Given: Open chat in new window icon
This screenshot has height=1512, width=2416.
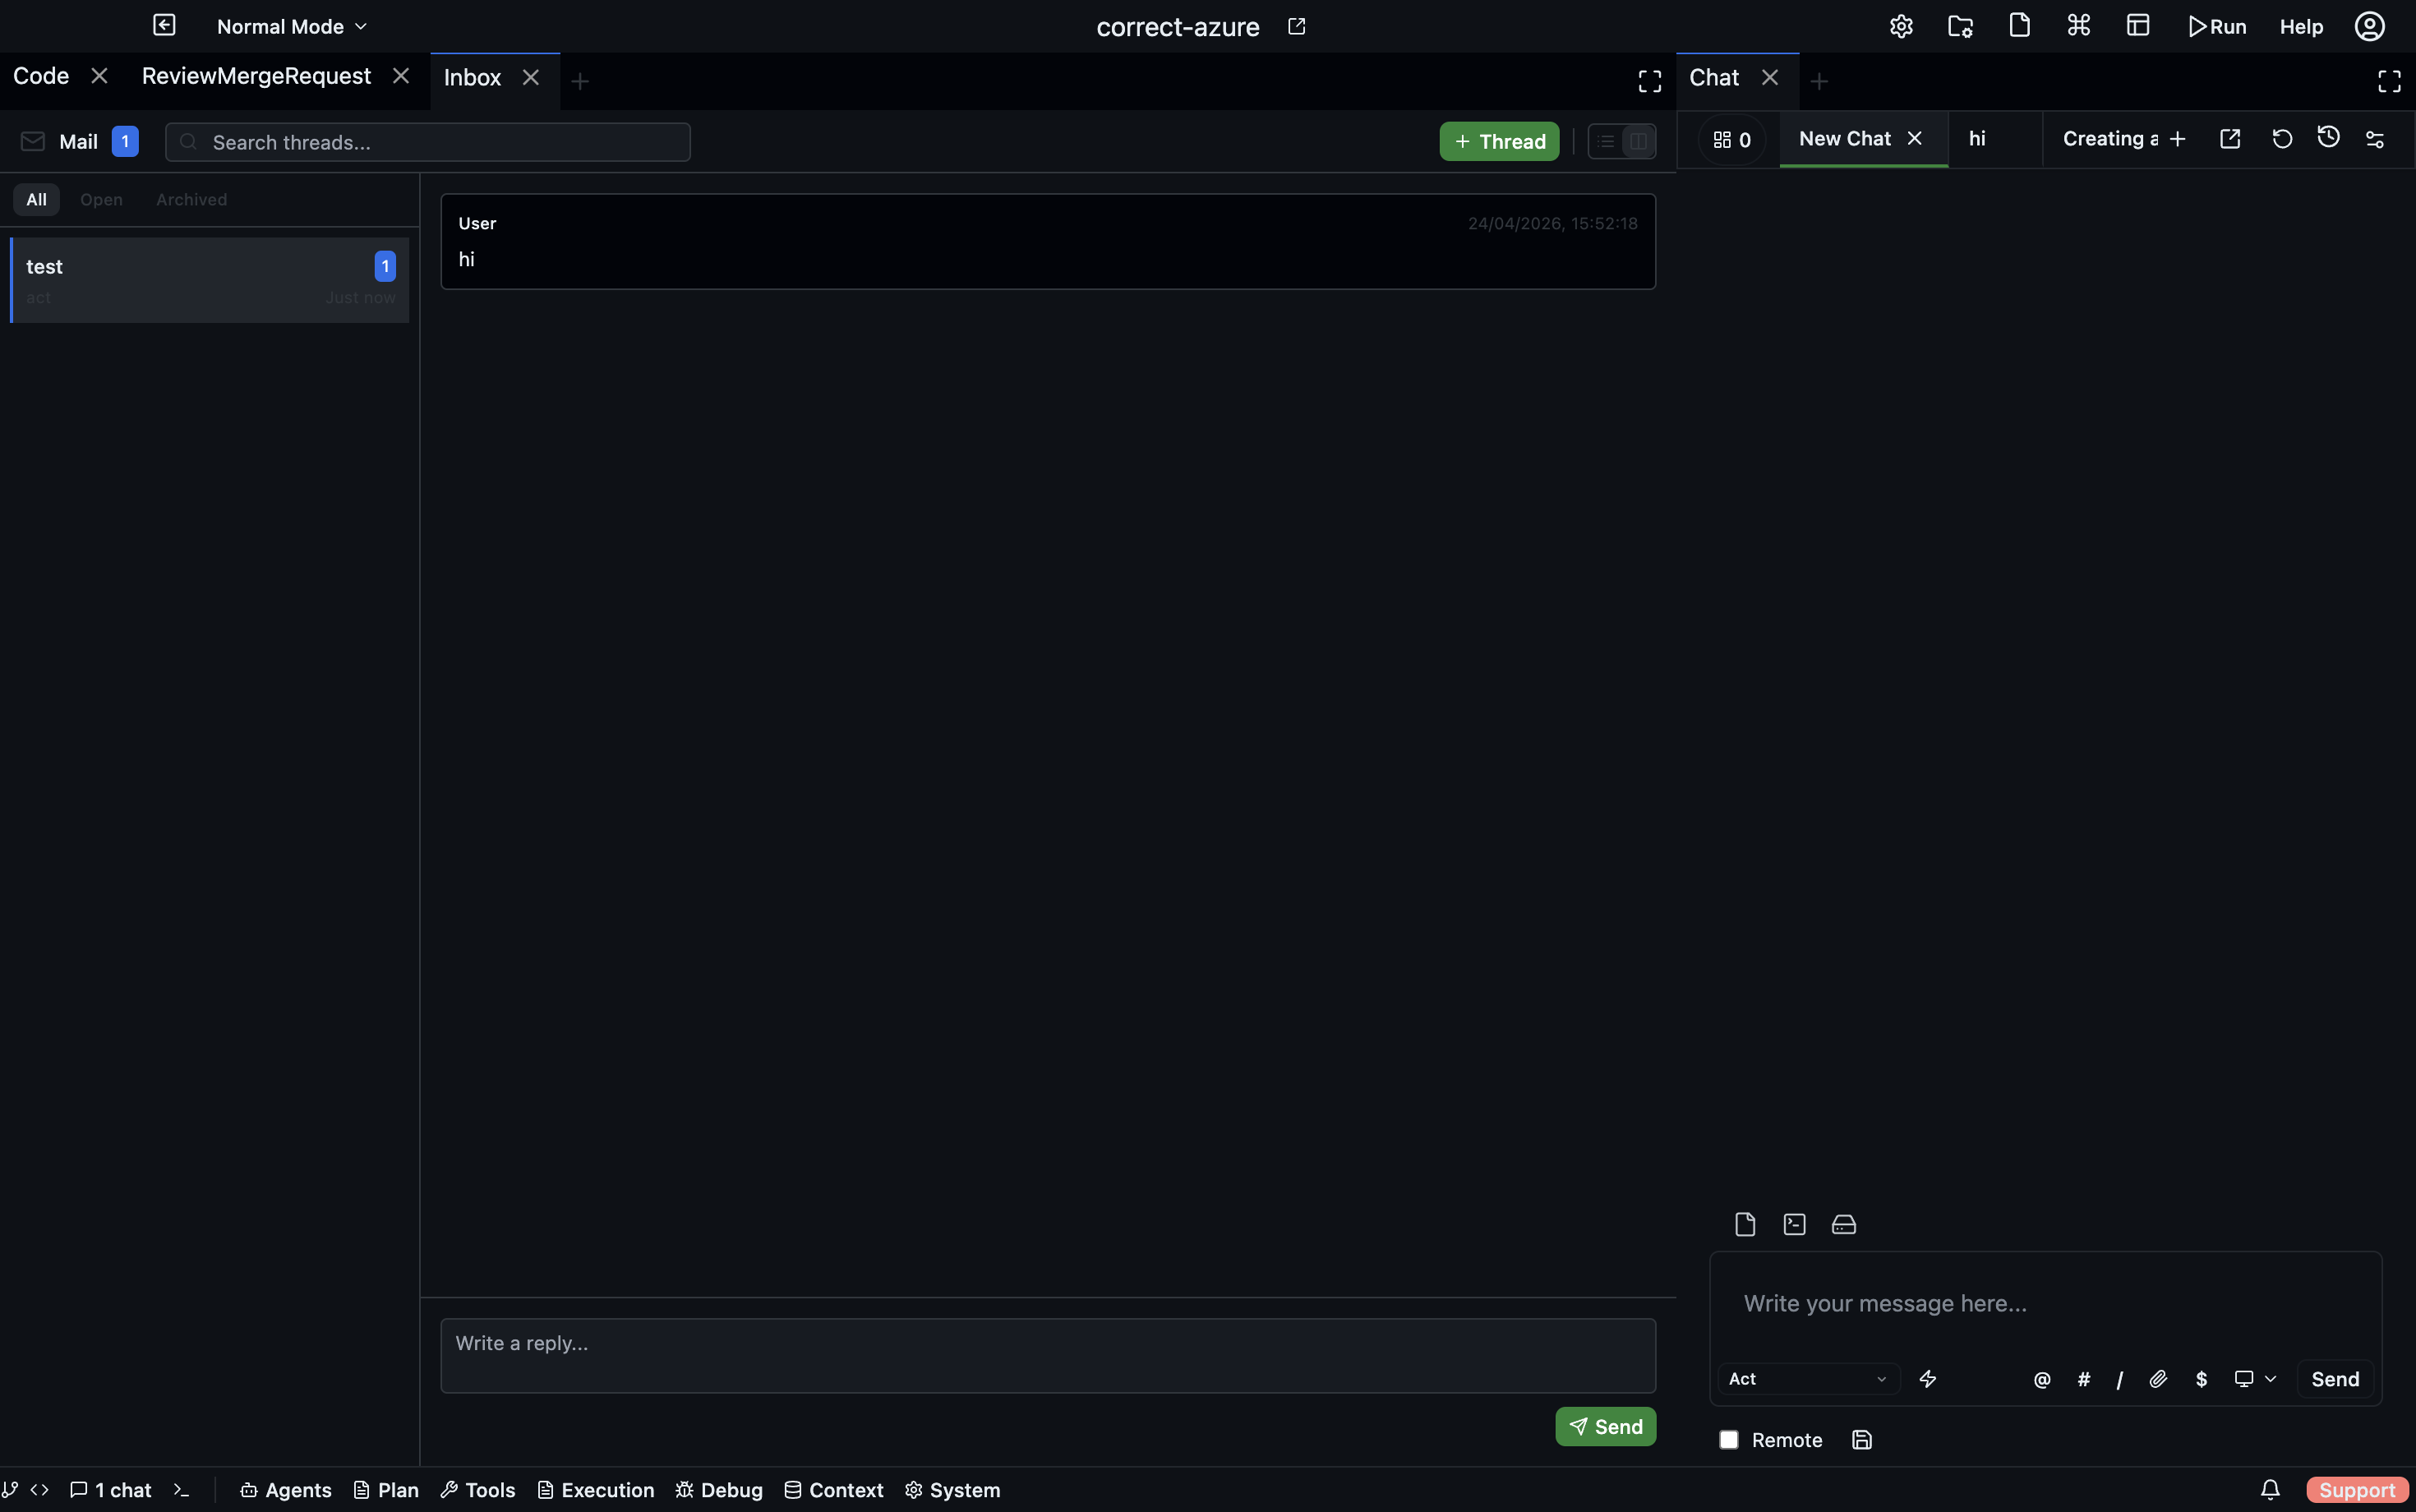Looking at the screenshot, I should click(x=2230, y=139).
